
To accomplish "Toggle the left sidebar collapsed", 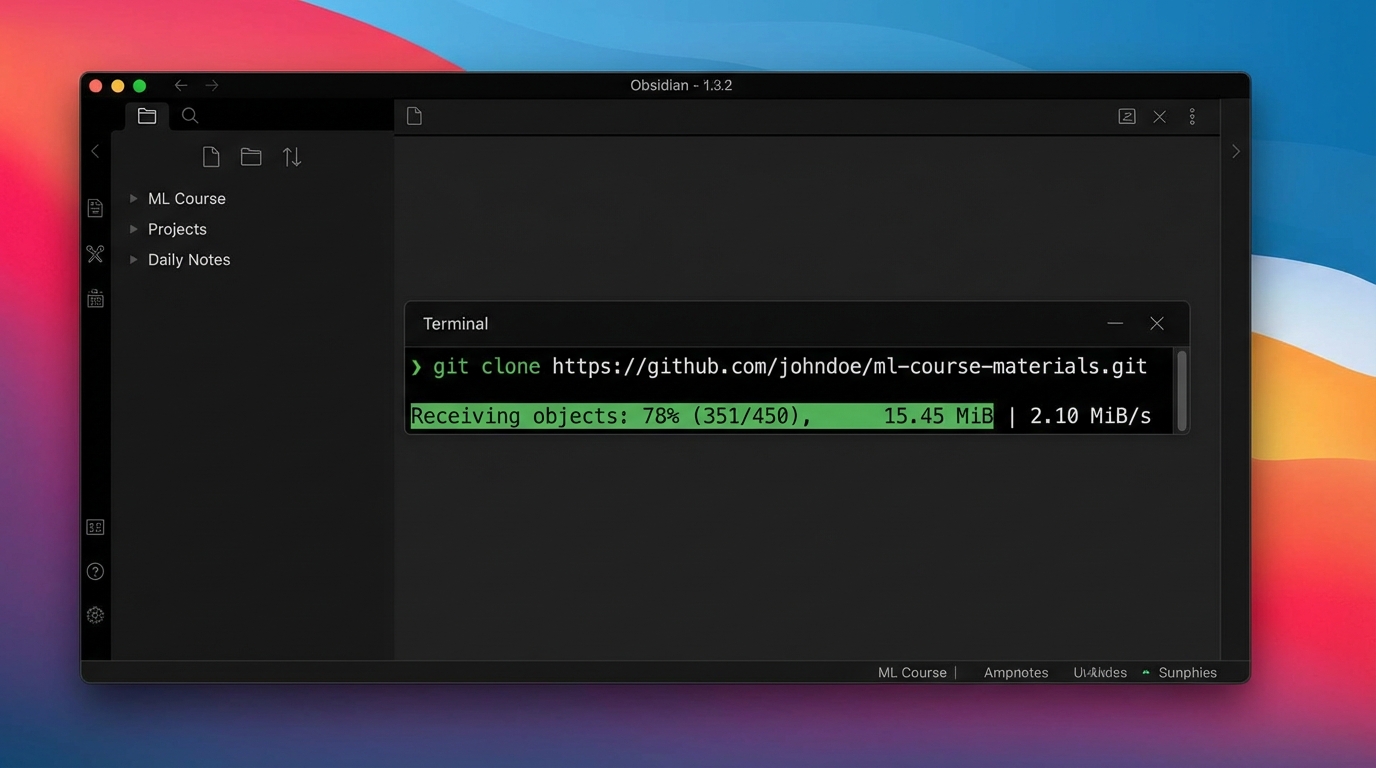I will click(95, 151).
